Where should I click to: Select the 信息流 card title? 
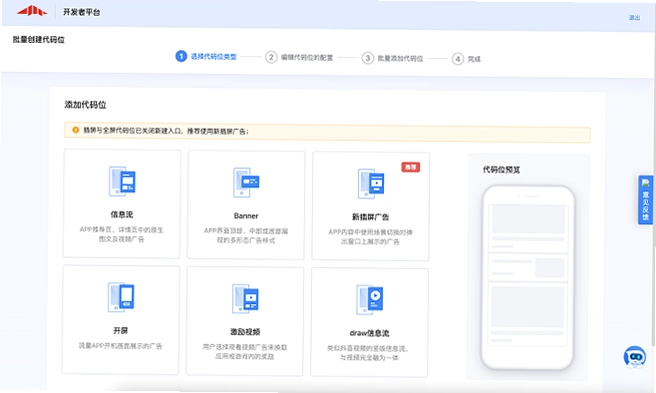122,214
